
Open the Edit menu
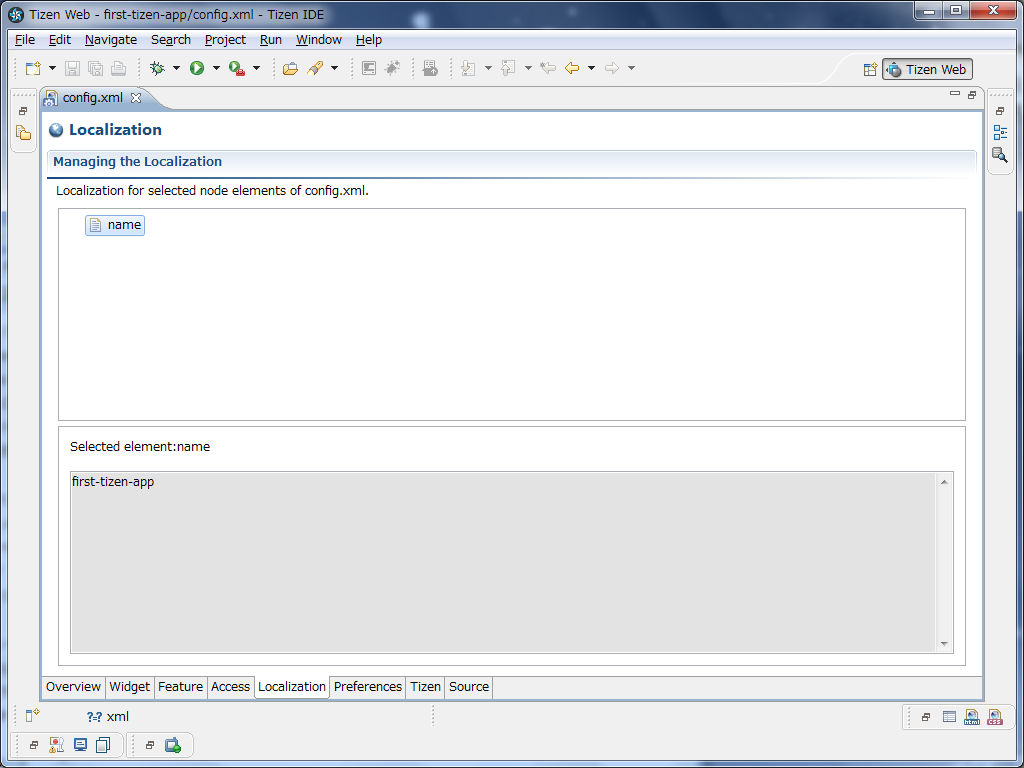pyautogui.click(x=59, y=40)
